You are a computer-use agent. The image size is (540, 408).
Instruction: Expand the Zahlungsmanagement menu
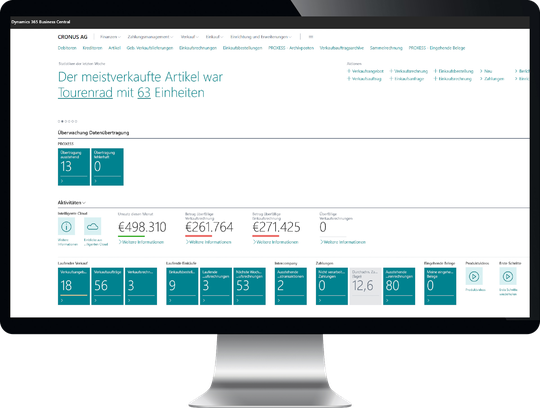150,37
